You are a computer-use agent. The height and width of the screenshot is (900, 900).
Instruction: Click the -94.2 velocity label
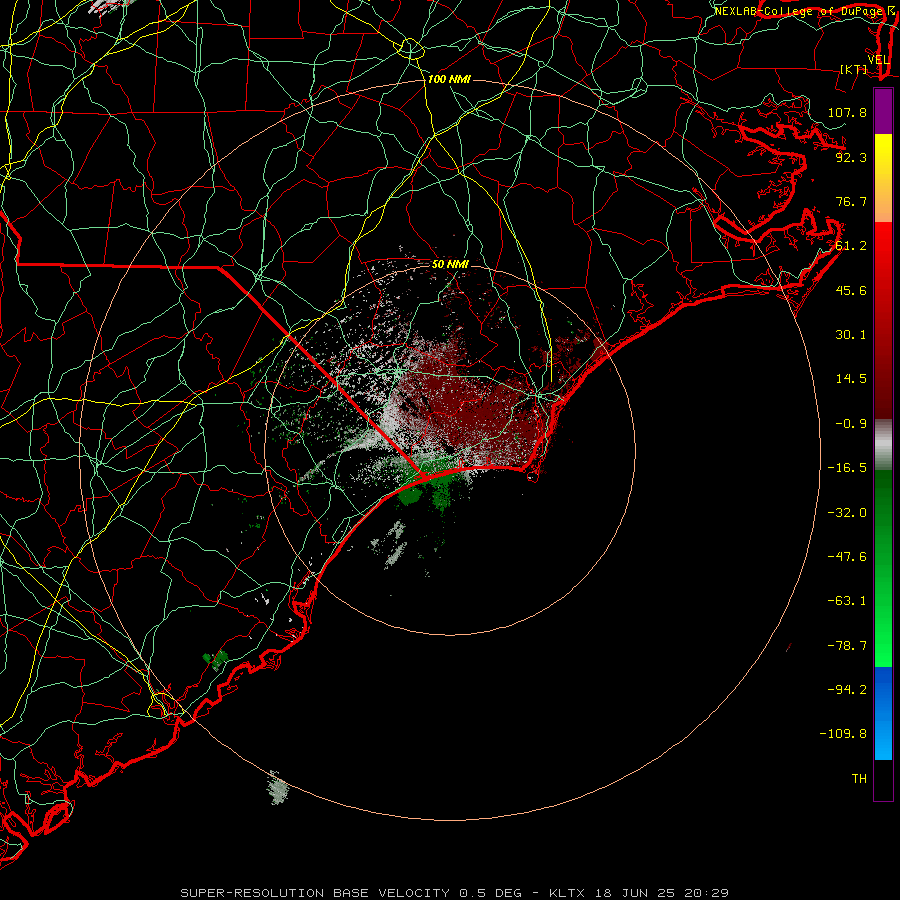847,690
